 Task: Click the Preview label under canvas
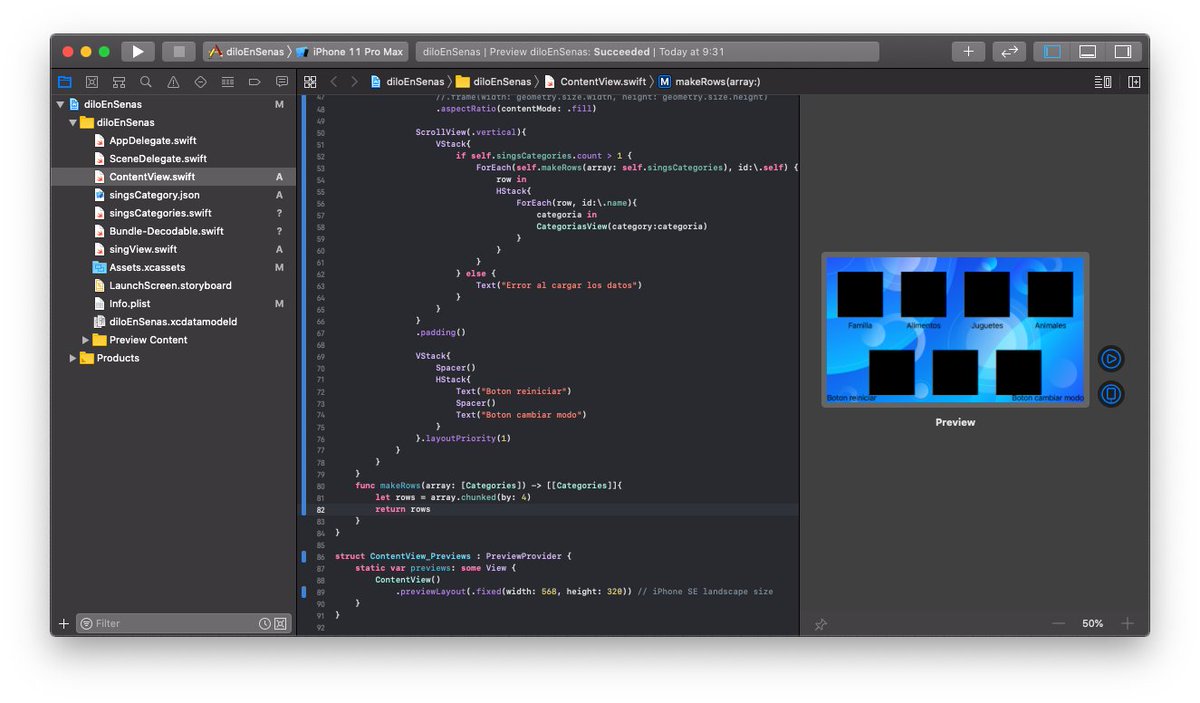pyautogui.click(x=955, y=422)
